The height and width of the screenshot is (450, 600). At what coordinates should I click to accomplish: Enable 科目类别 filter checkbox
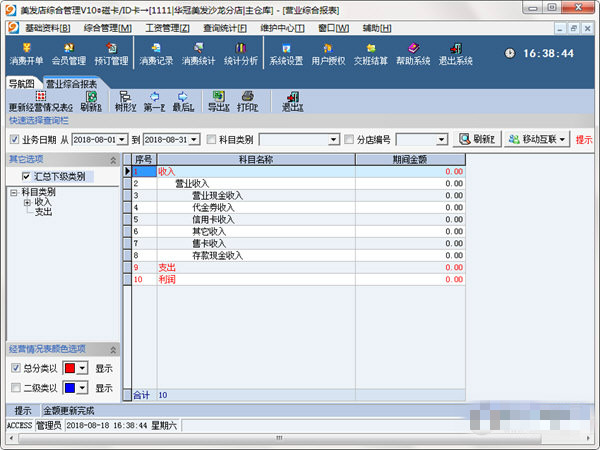point(211,139)
